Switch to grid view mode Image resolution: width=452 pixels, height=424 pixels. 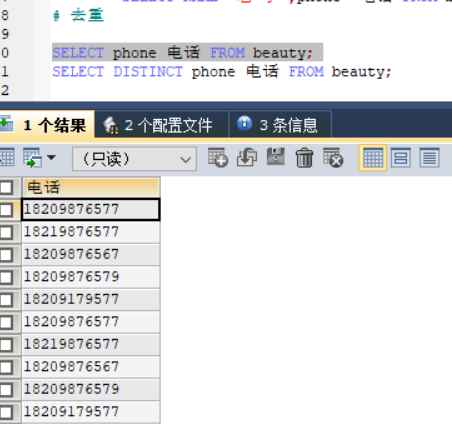click(373, 158)
